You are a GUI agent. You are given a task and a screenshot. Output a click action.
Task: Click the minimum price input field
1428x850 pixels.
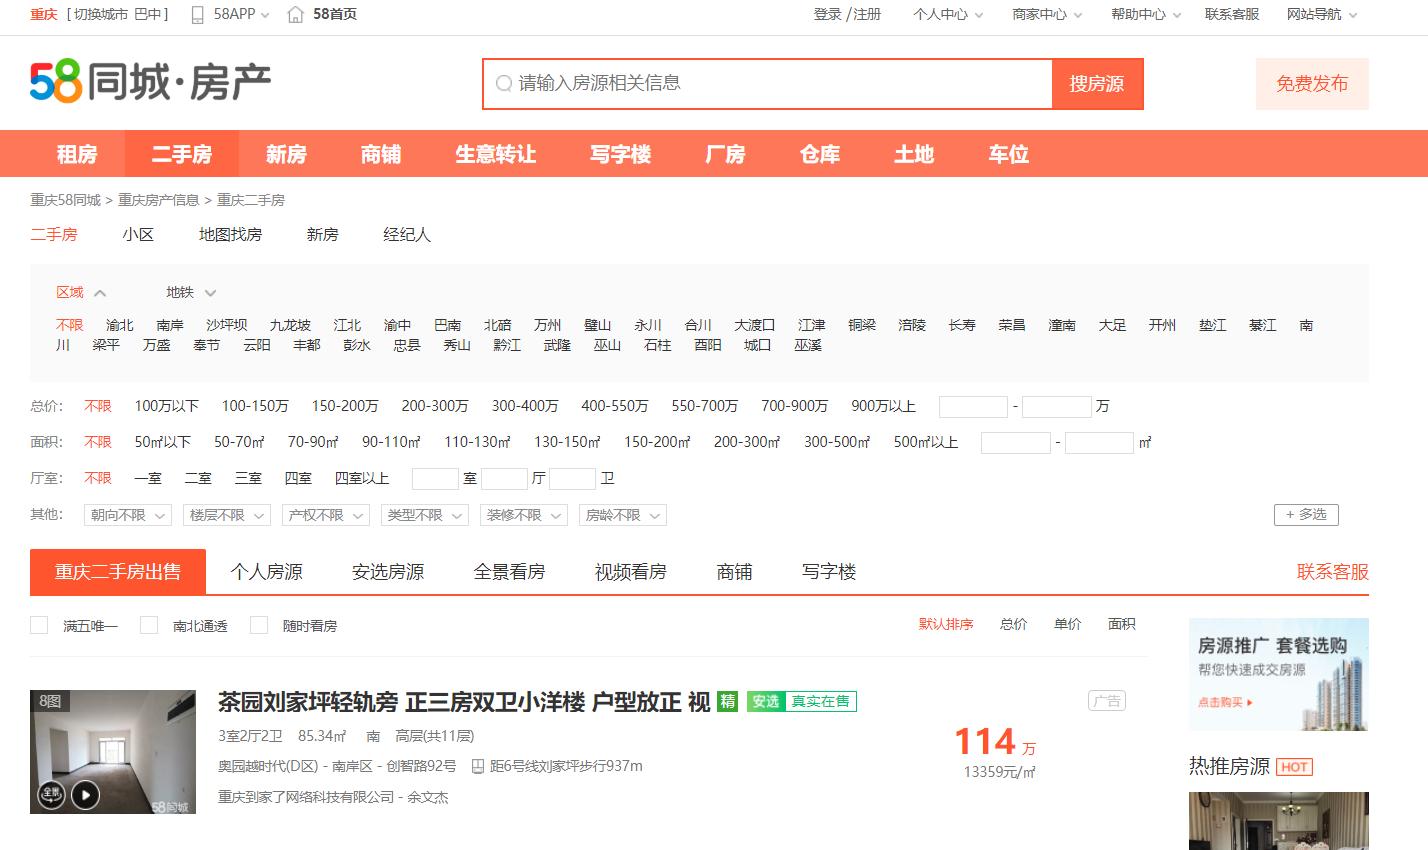point(972,406)
